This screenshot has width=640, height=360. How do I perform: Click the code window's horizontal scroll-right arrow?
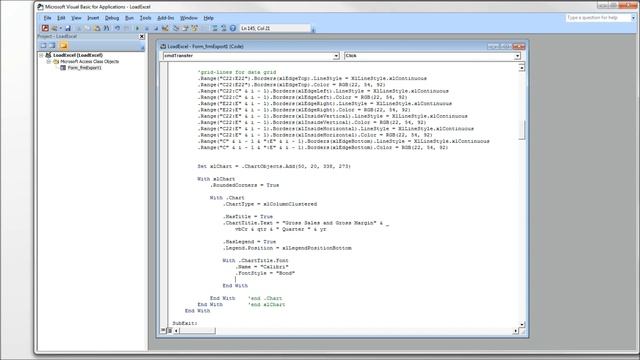(515, 331)
